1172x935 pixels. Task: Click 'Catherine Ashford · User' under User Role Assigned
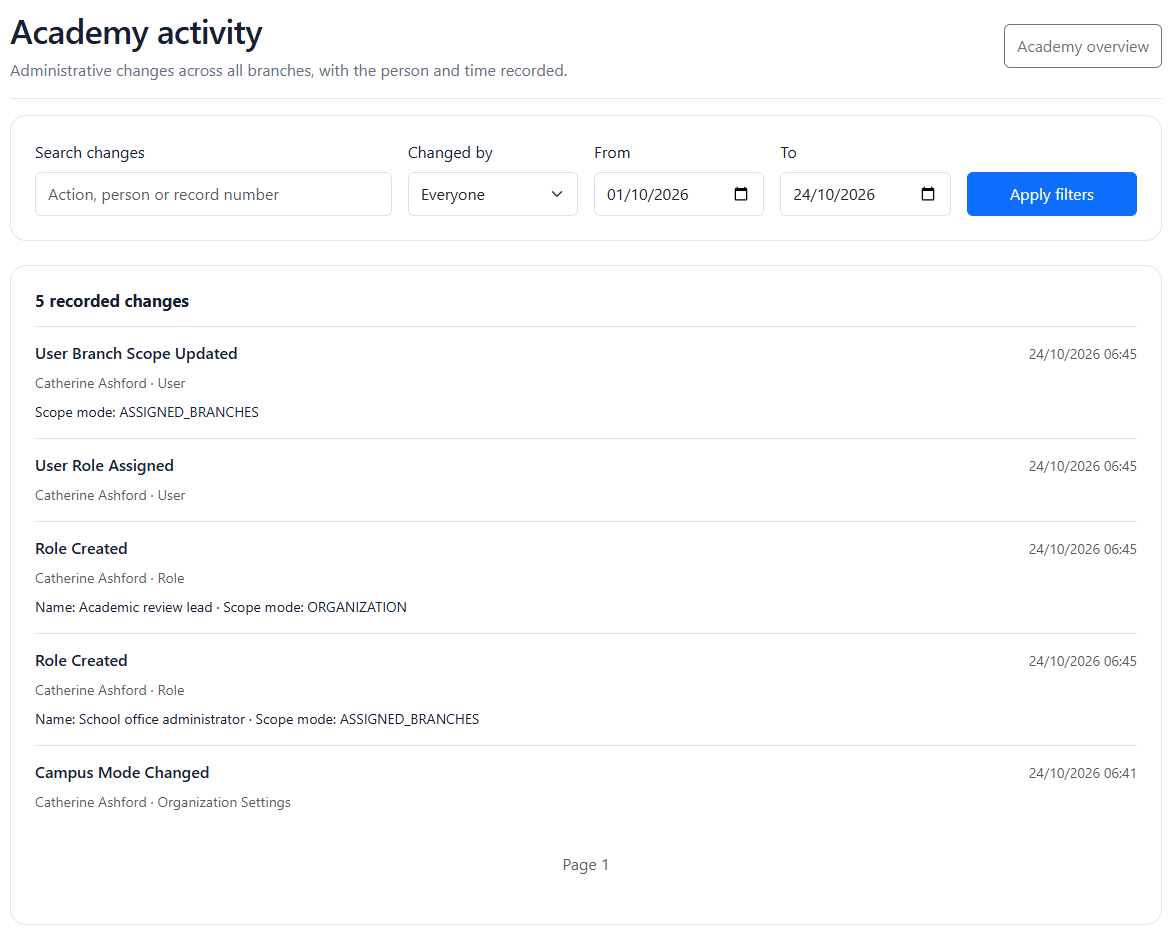tap(110, 496)
